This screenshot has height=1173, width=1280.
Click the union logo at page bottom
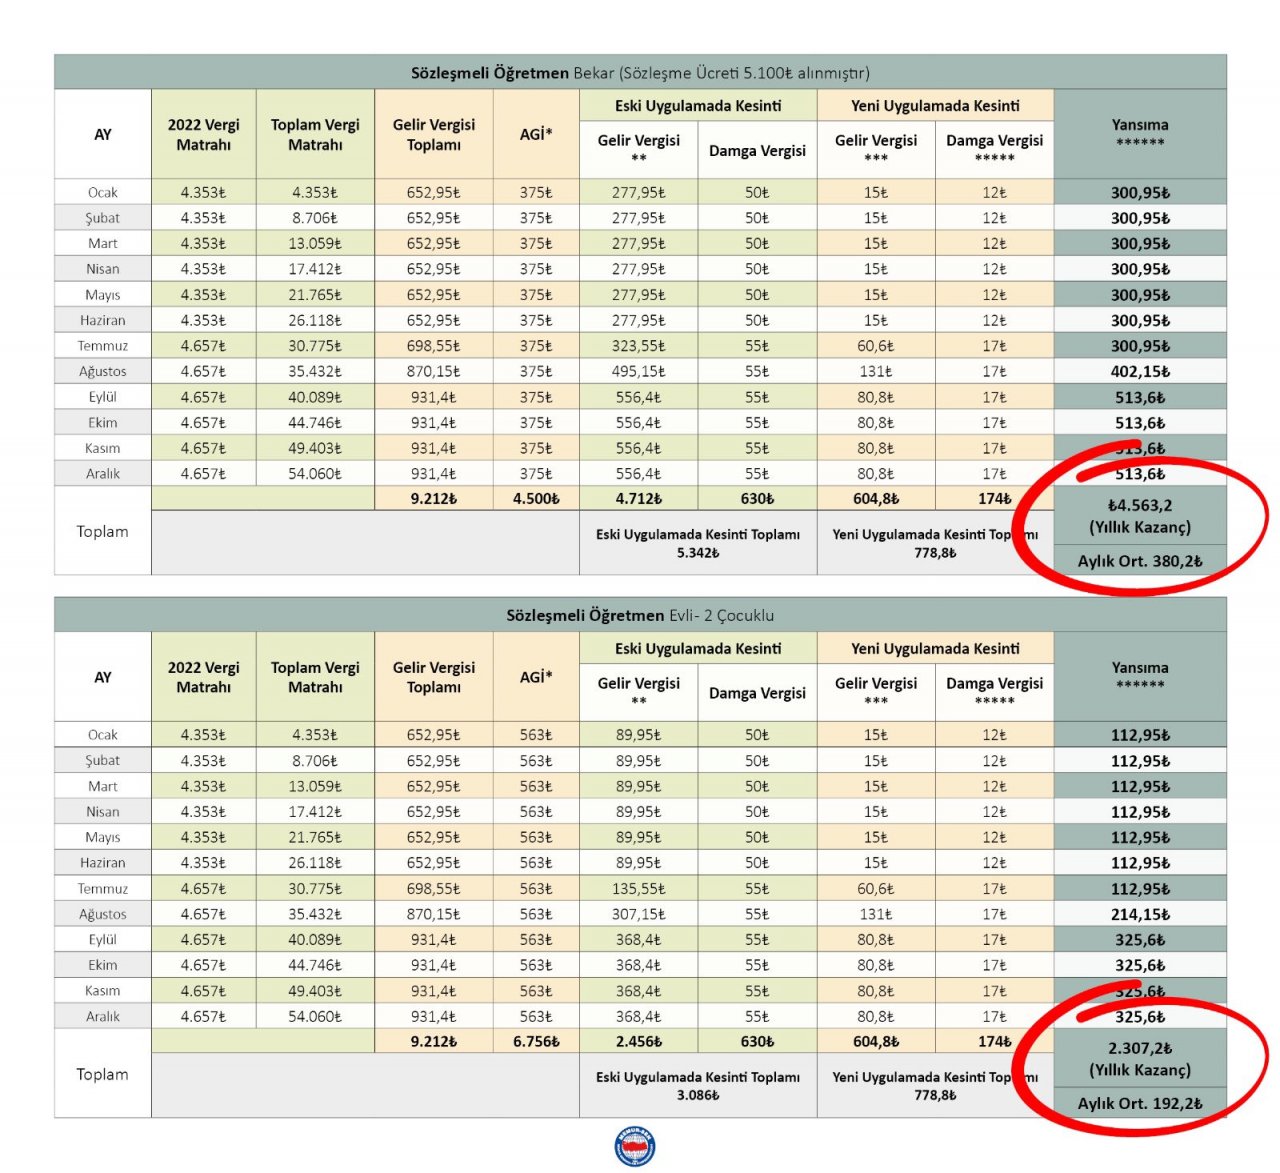635,1146
